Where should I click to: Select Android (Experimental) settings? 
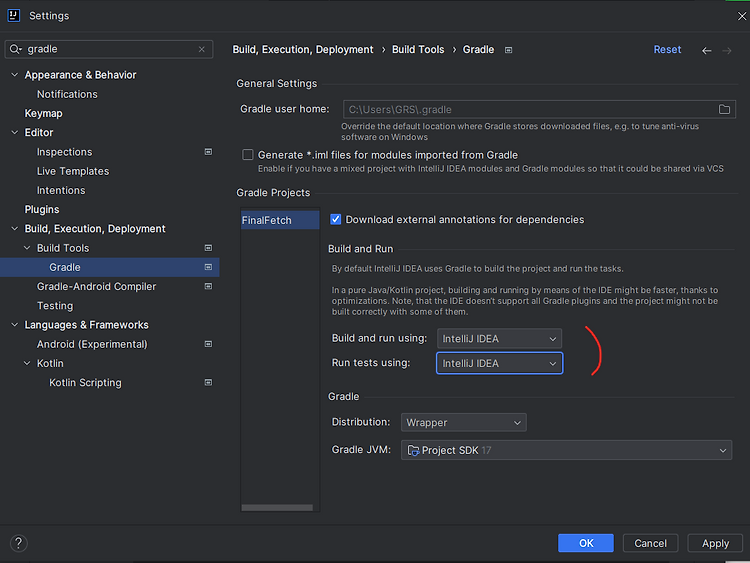pos(92,344)
